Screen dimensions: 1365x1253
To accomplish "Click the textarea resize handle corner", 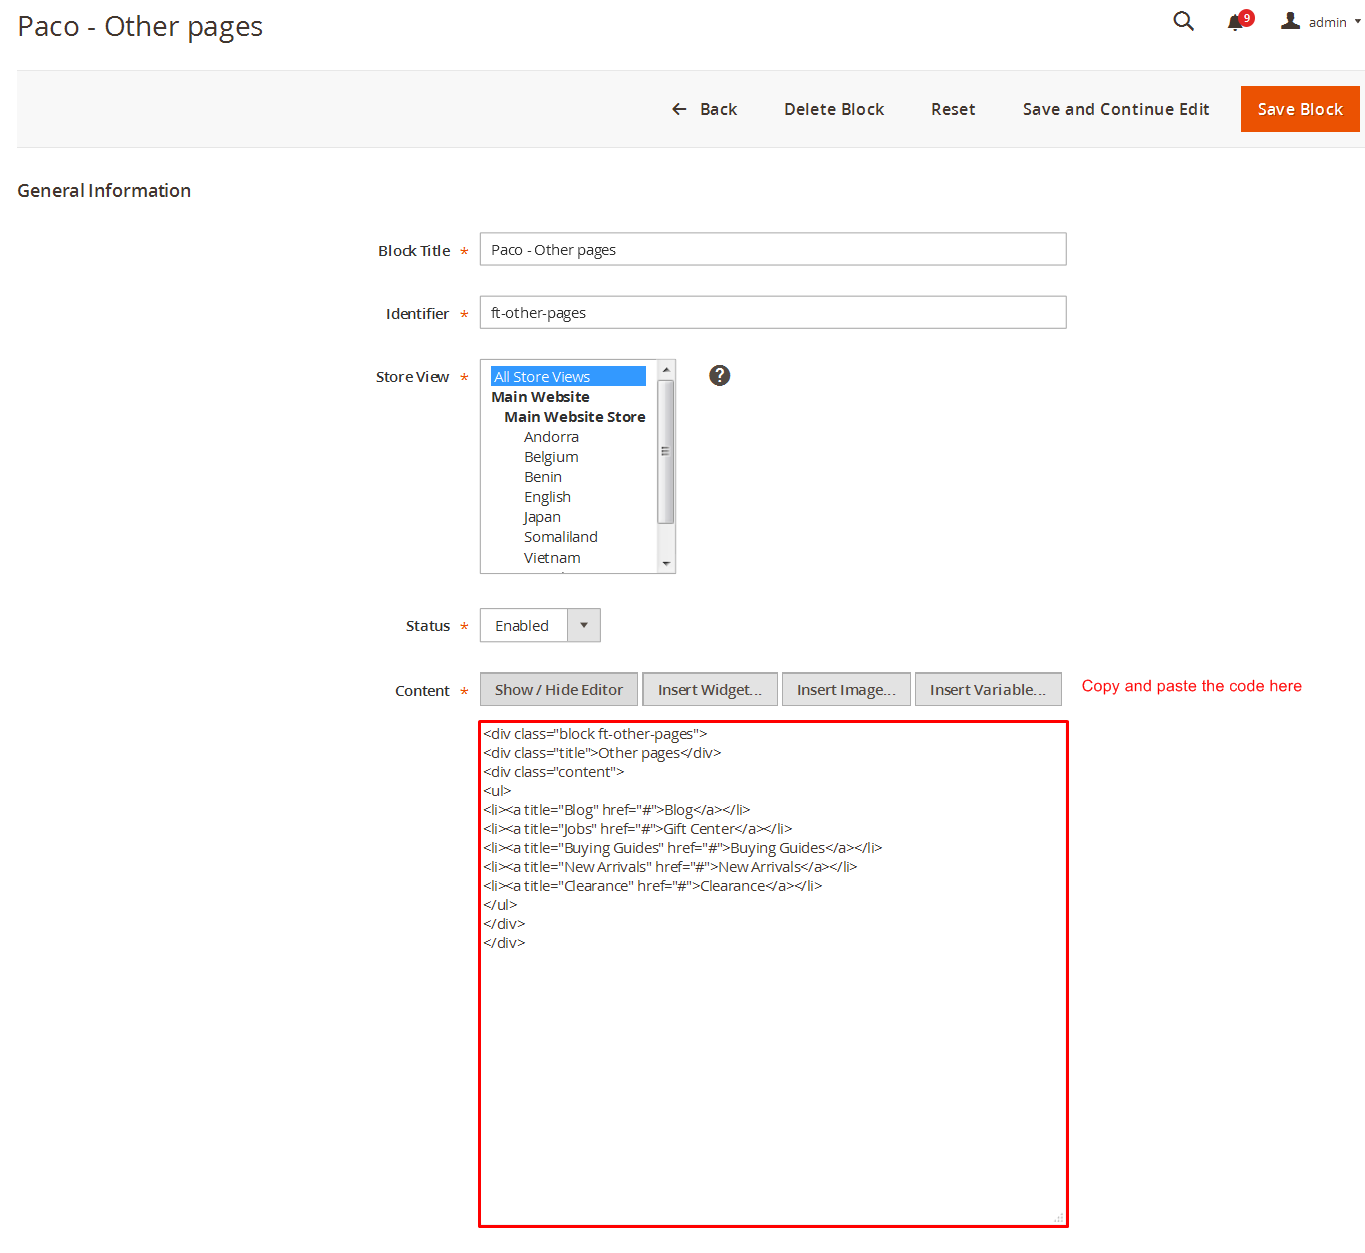I will point(1058,1218).
